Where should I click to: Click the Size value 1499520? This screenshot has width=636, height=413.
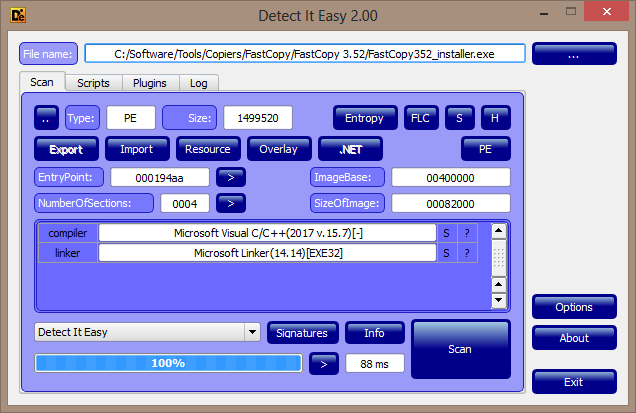258,118
